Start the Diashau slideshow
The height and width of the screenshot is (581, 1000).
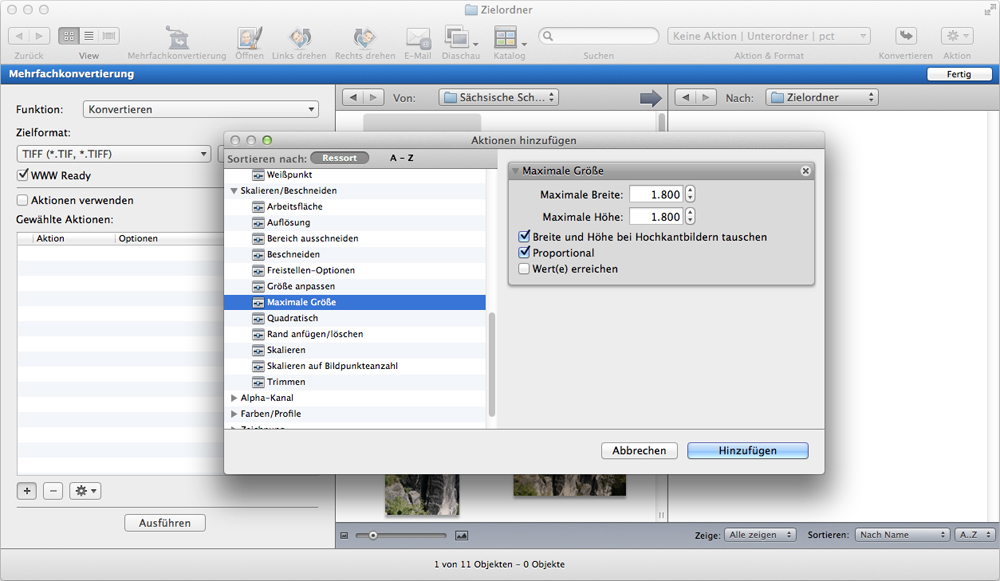coord(457,38)
